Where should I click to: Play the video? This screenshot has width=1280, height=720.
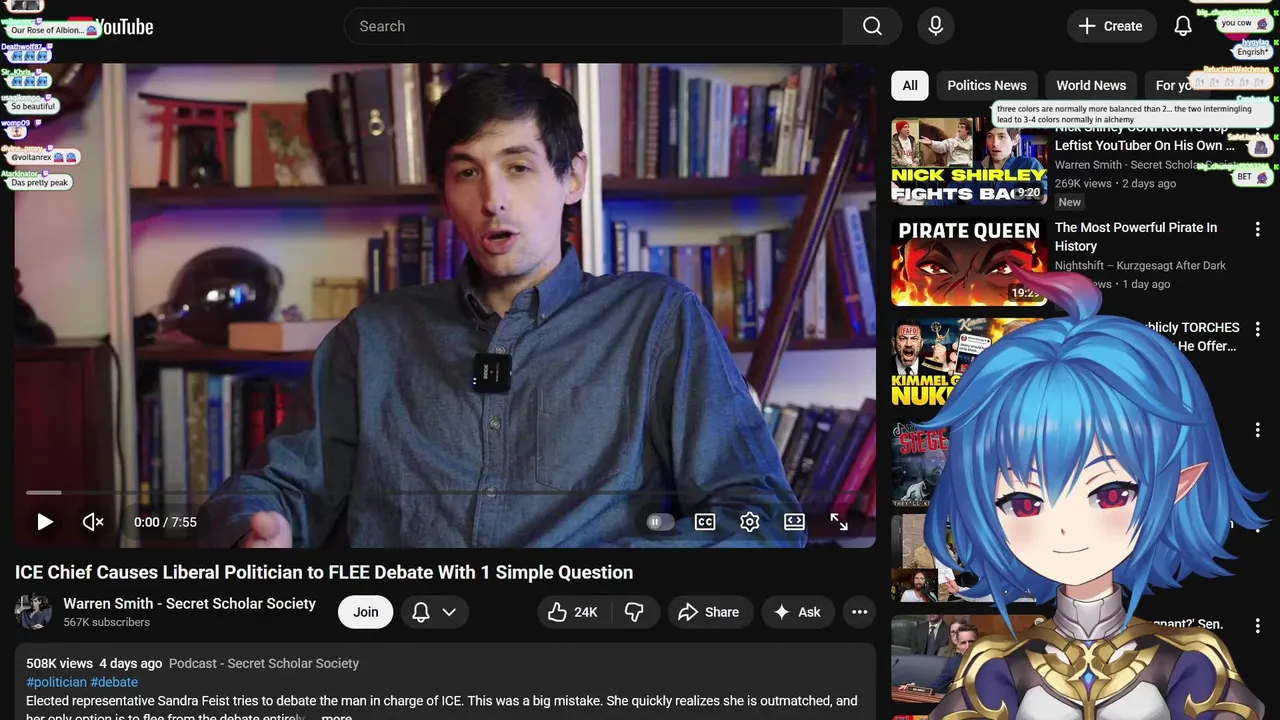click(x=45, y=522)
